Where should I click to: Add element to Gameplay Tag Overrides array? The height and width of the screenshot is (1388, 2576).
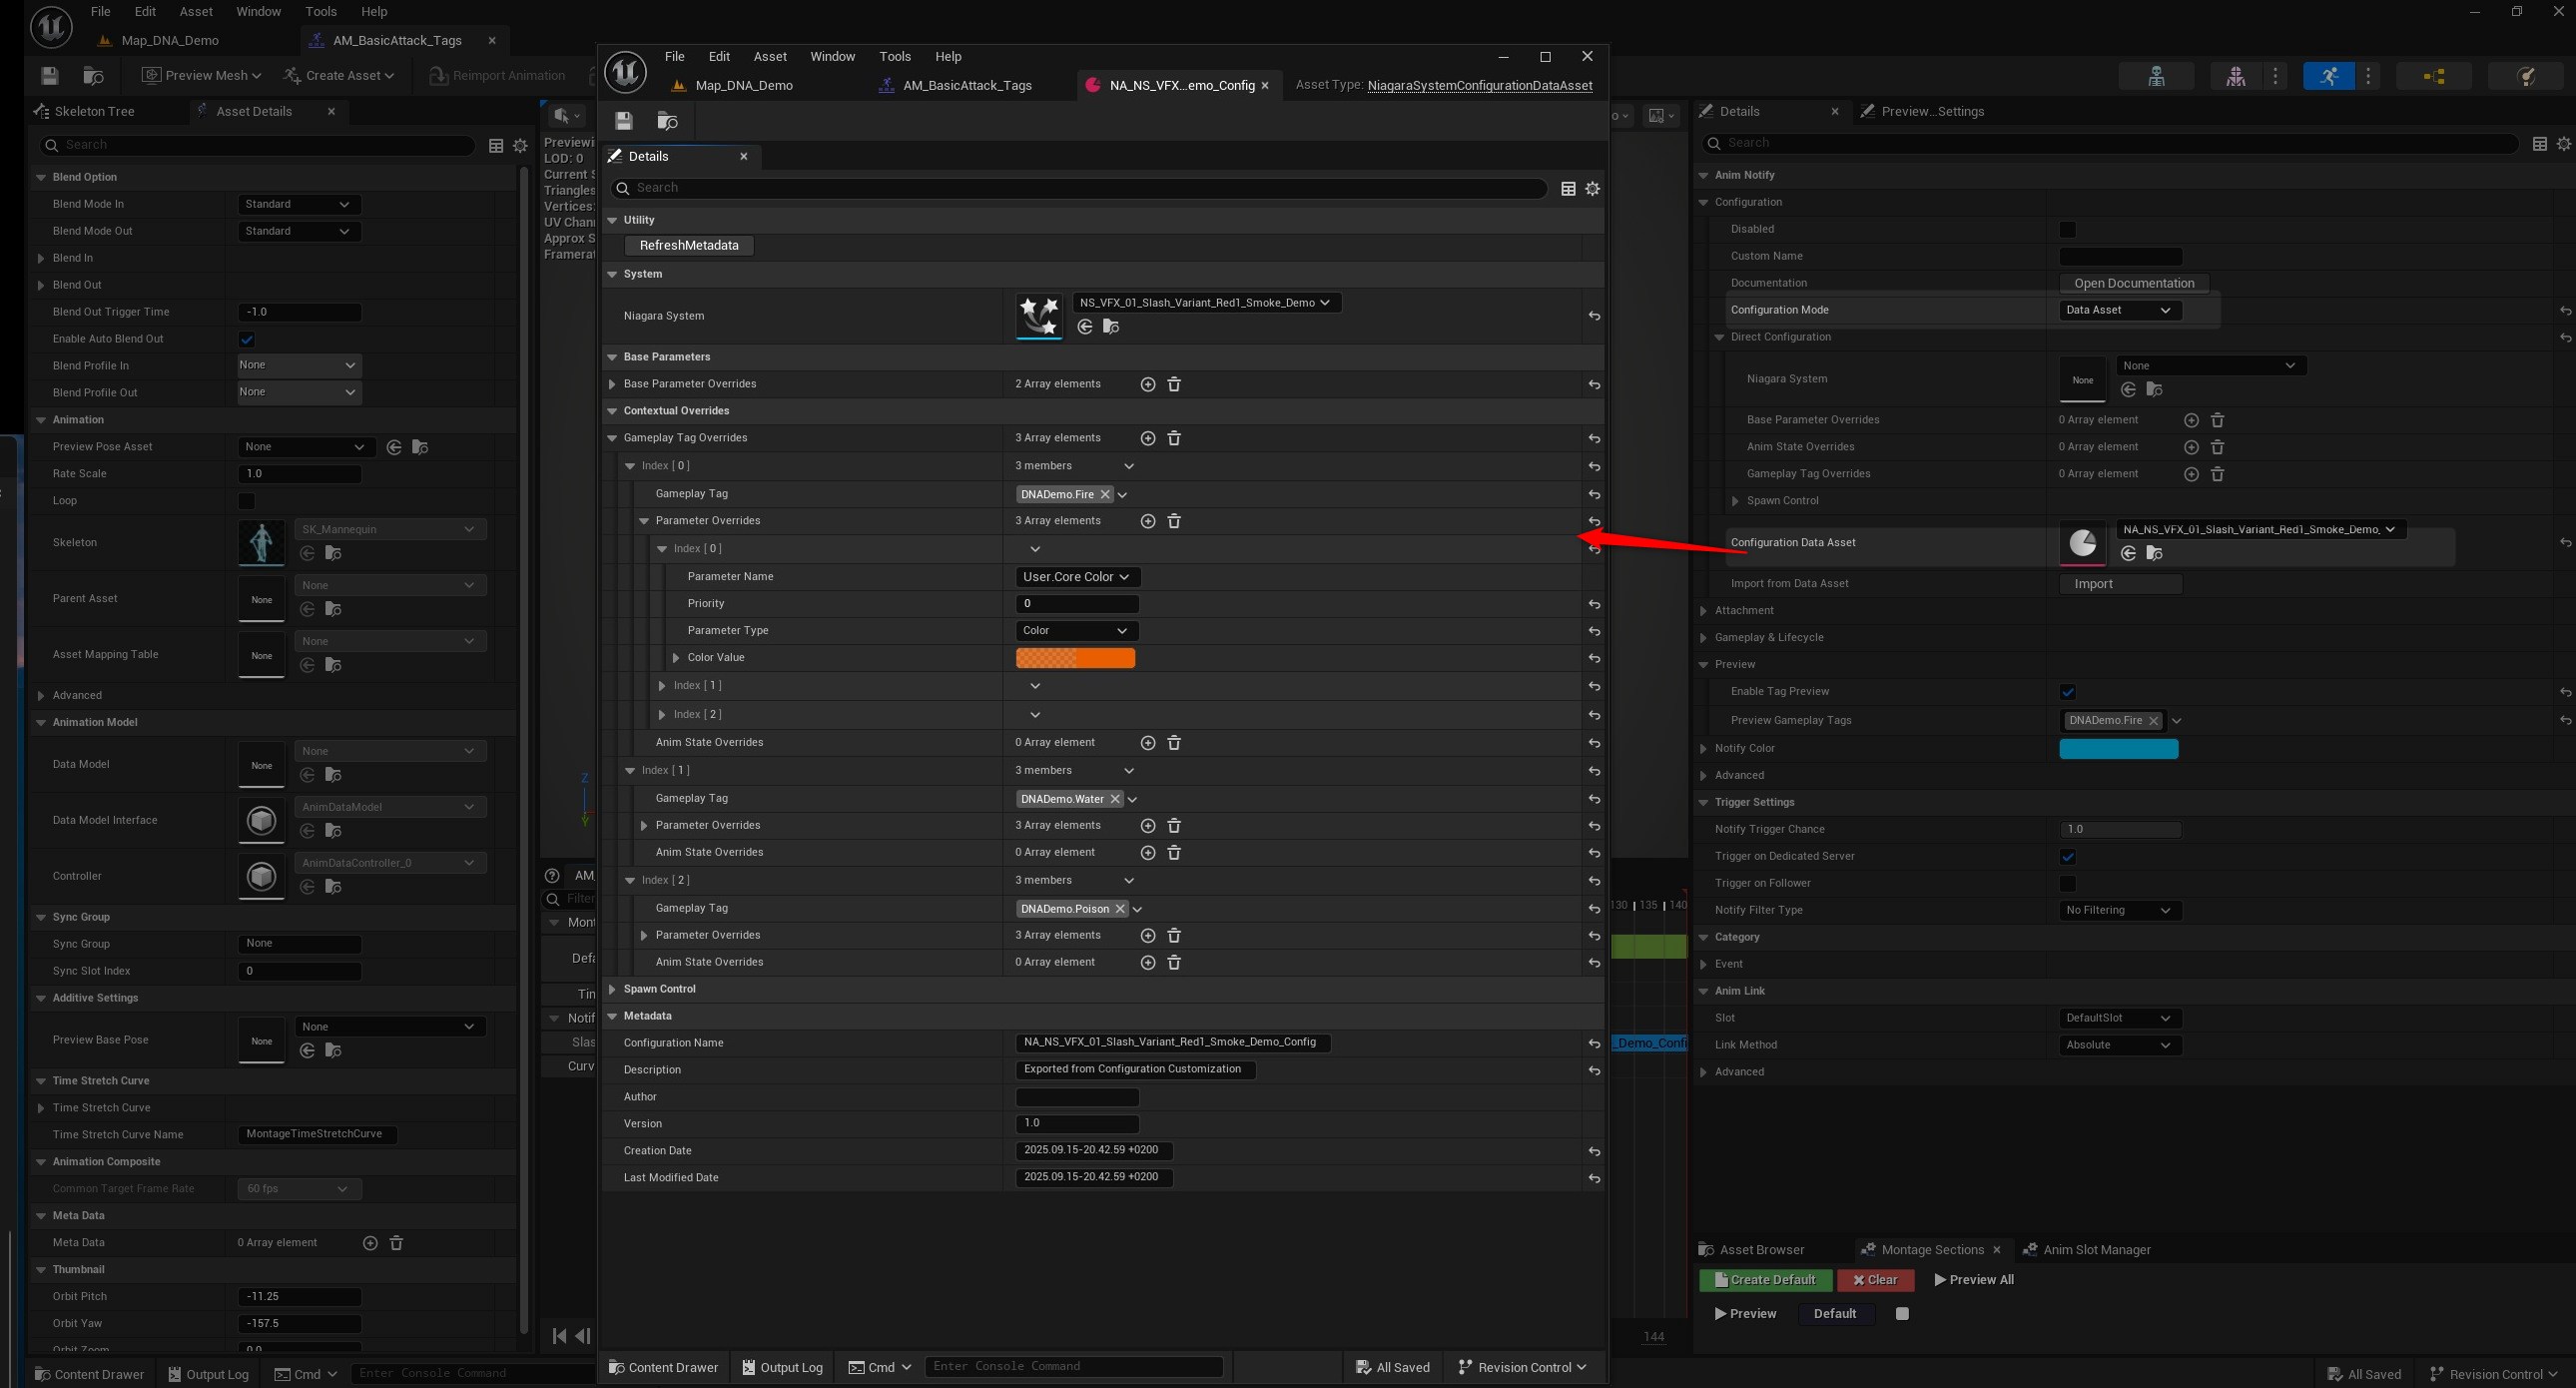coord(1148,438)
